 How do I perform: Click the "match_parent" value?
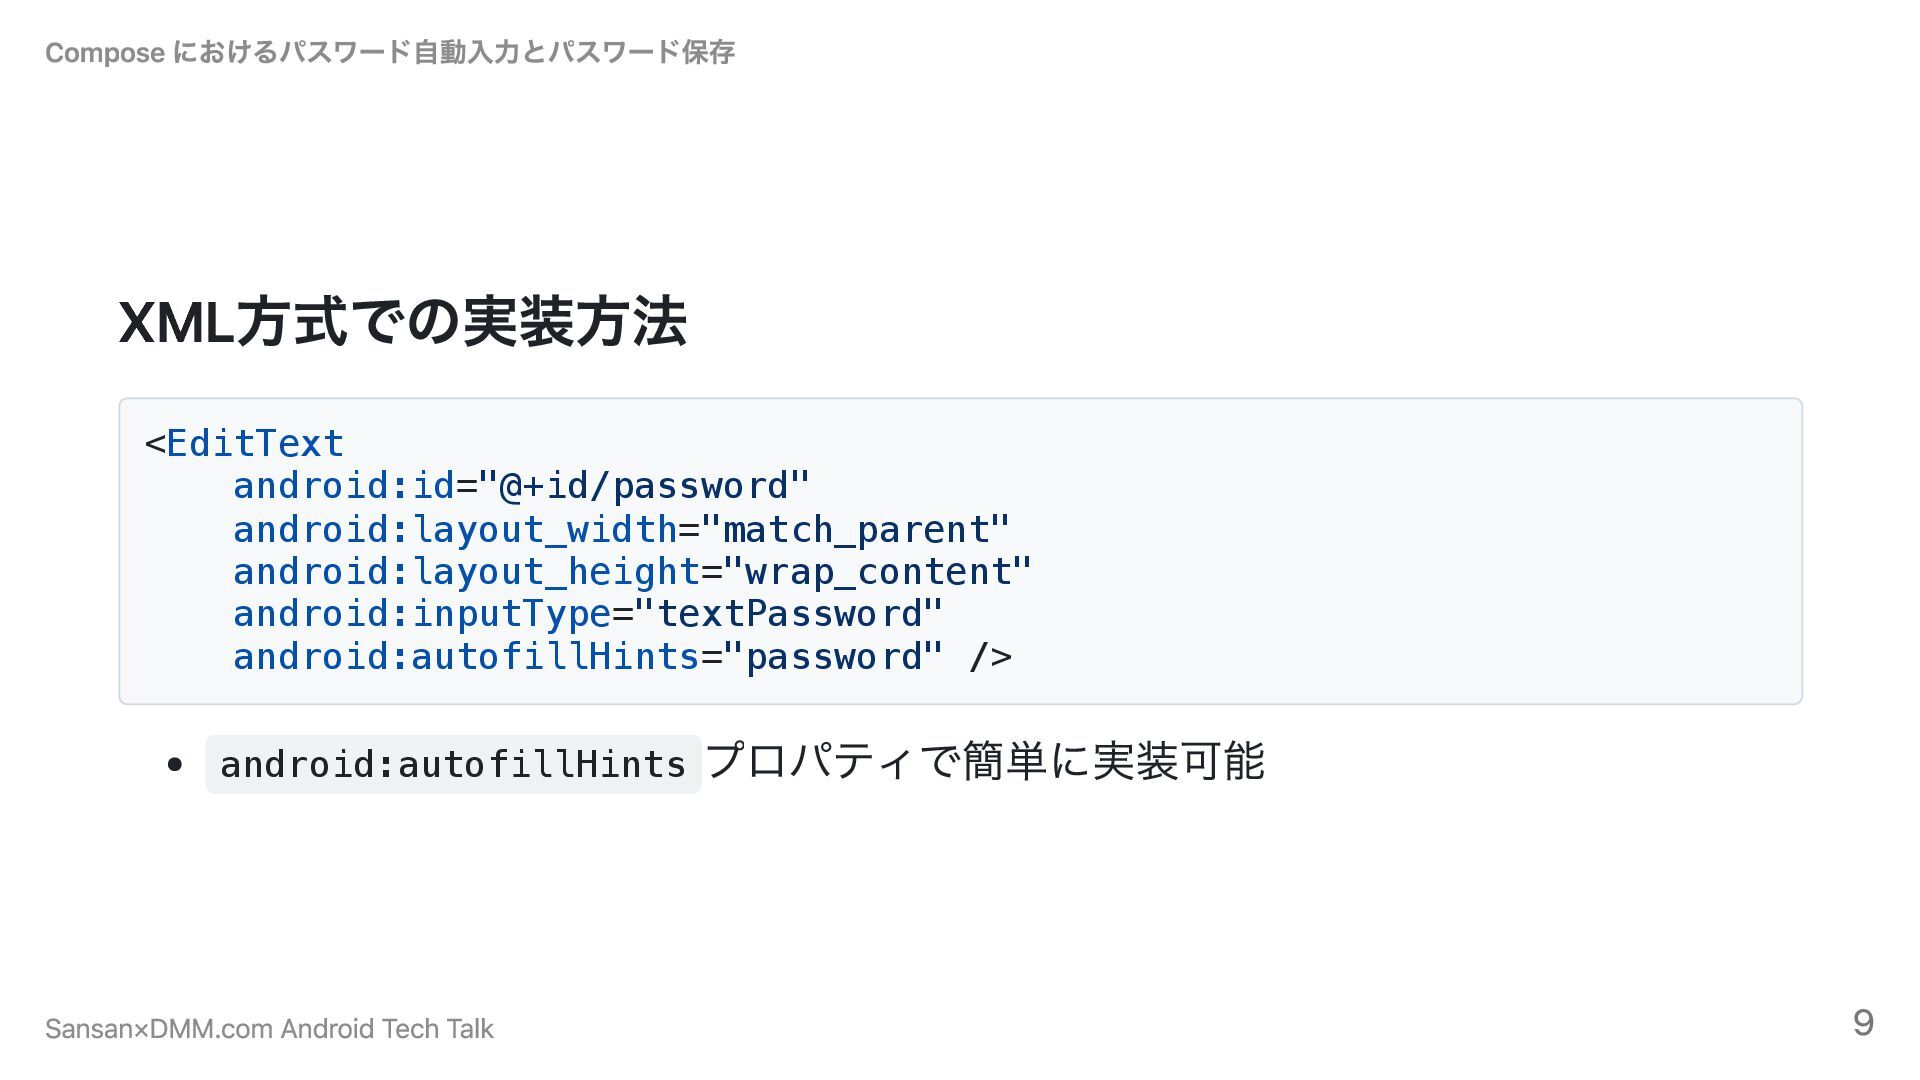(x=856, y=529)
